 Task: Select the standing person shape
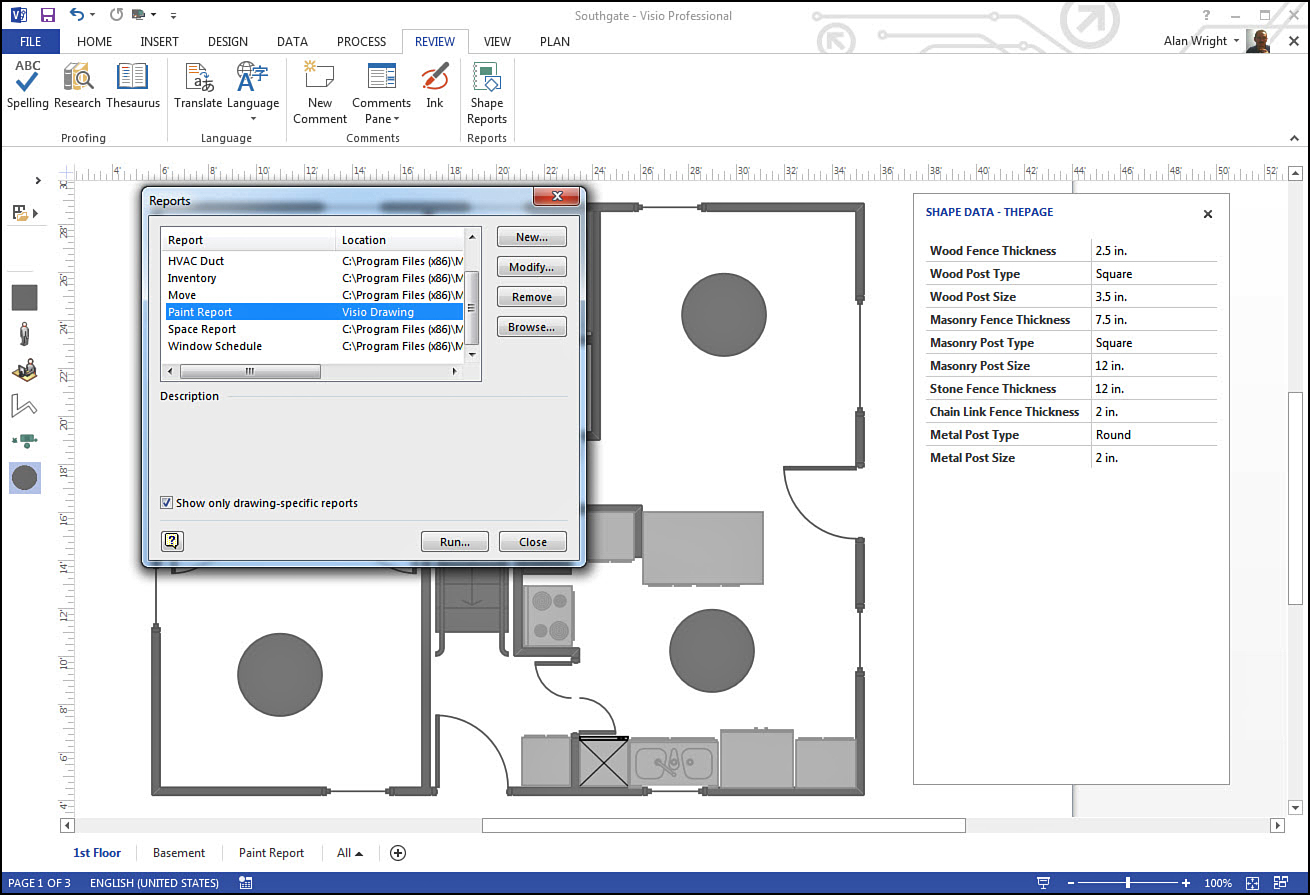point(24,334)
